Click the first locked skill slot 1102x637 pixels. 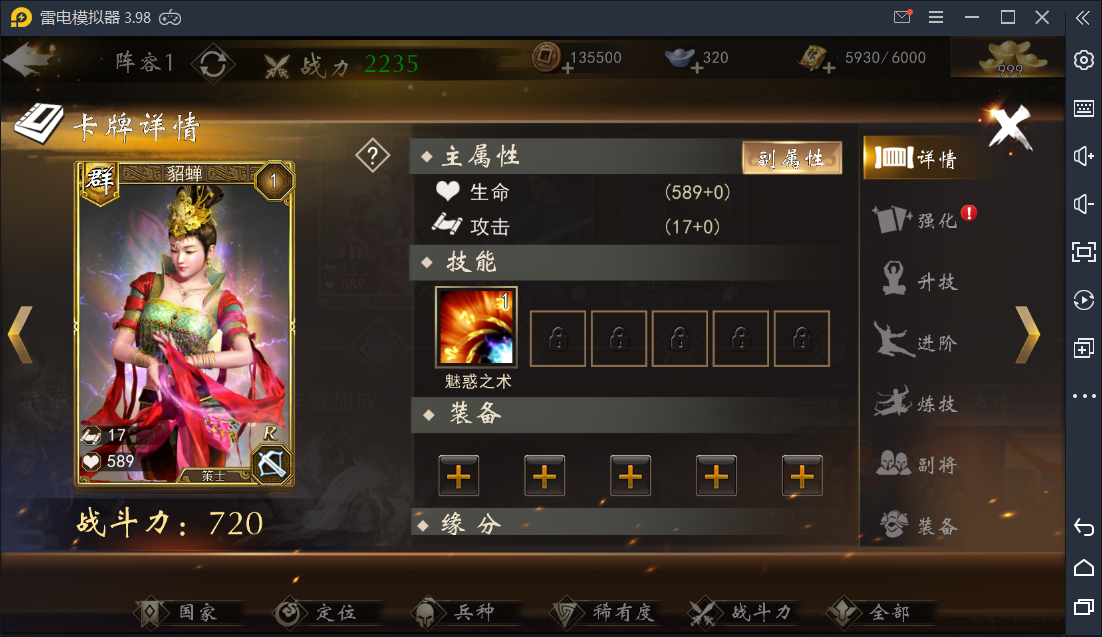click(x=557, y=338)
